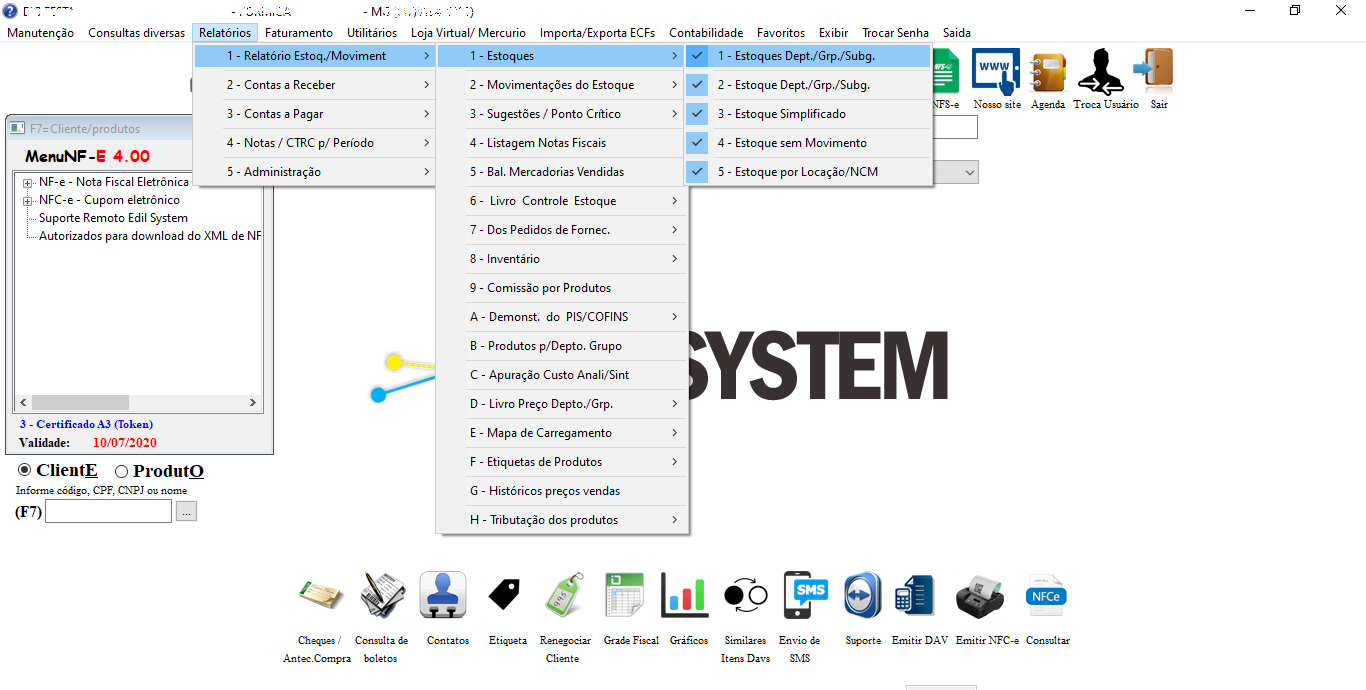Open the Contatos icon

tap(447, 597)
